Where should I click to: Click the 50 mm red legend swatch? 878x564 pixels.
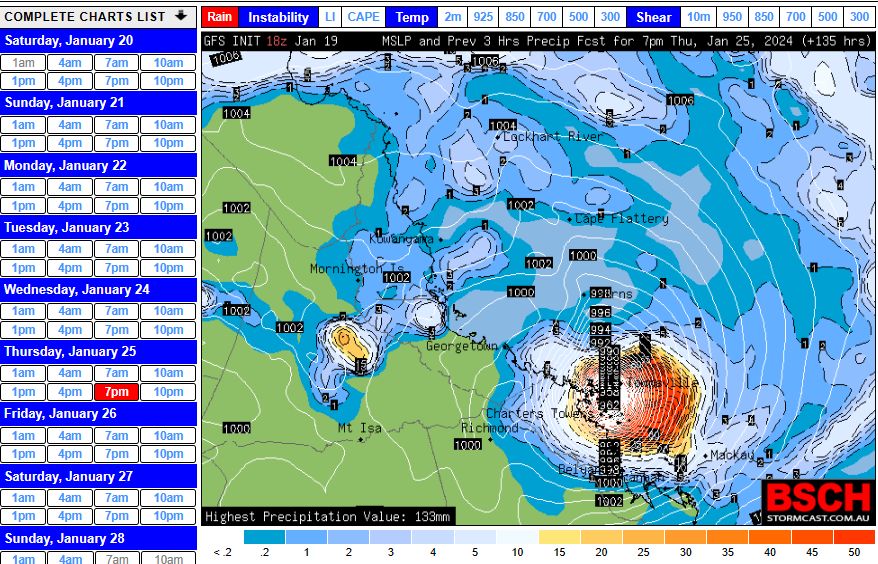click(x=853, y=538)
